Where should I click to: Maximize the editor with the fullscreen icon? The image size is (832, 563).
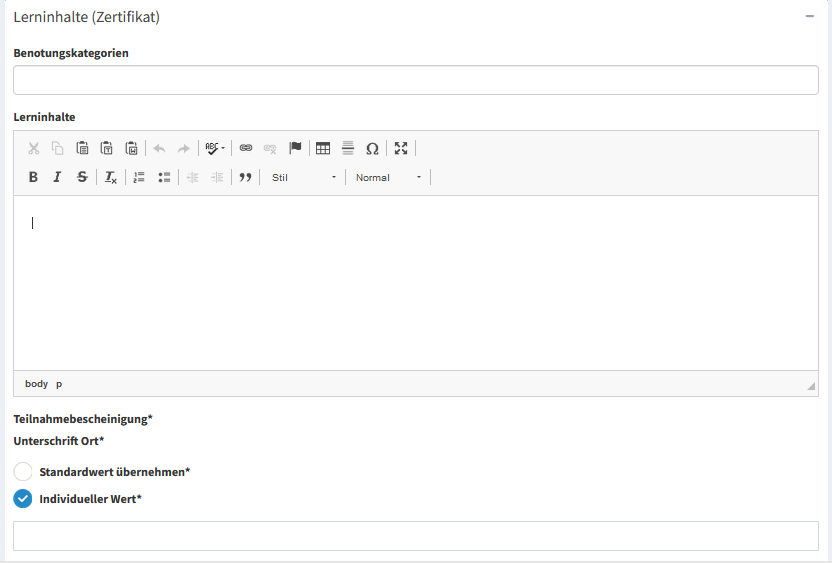(x=401, y=148)
